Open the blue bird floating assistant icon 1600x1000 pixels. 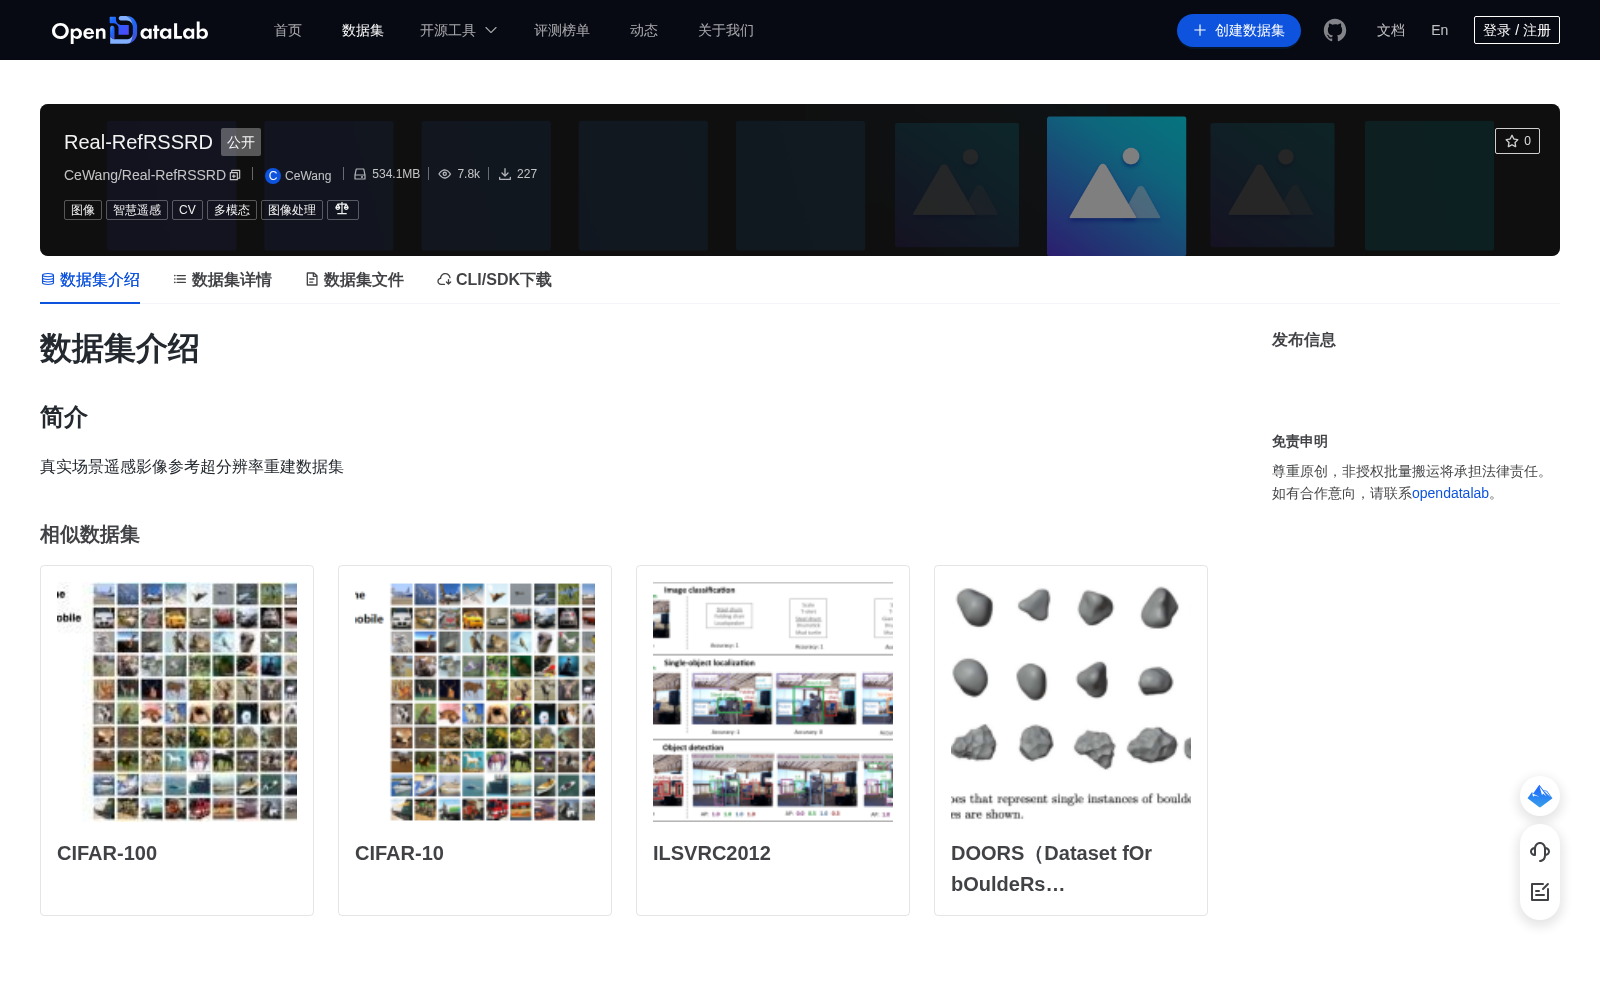coord(1540,796)
